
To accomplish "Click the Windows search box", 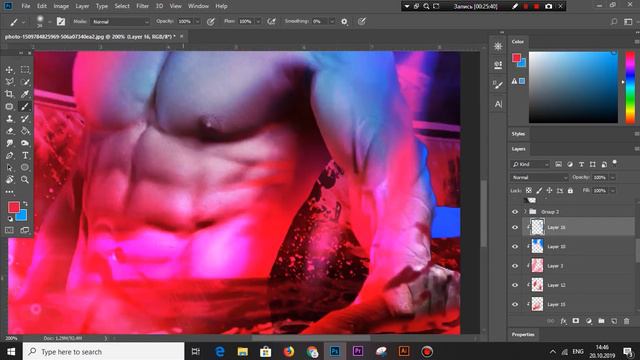I will (103, 352).
